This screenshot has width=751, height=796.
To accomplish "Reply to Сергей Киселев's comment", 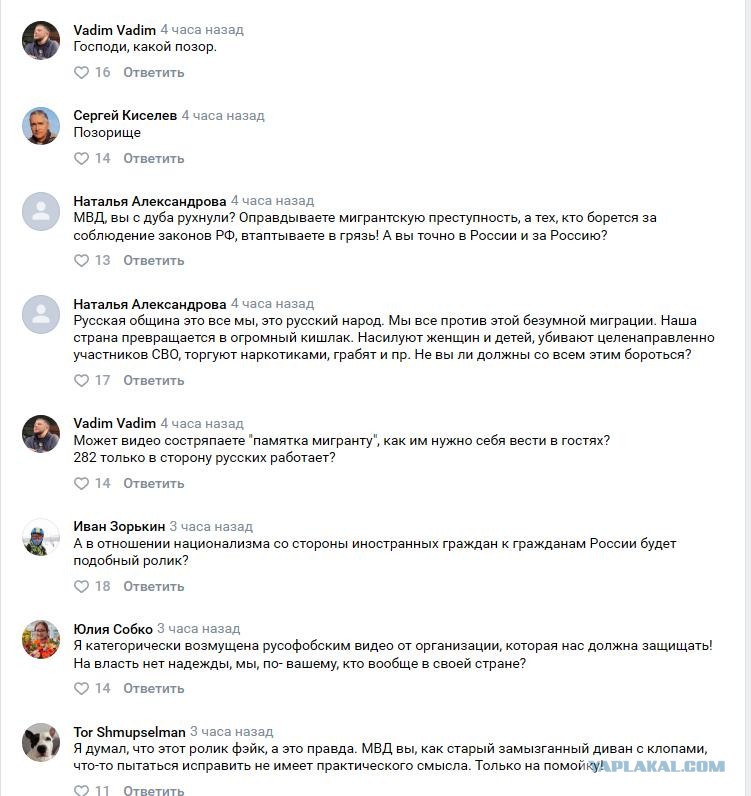I will tap(154, 158).
